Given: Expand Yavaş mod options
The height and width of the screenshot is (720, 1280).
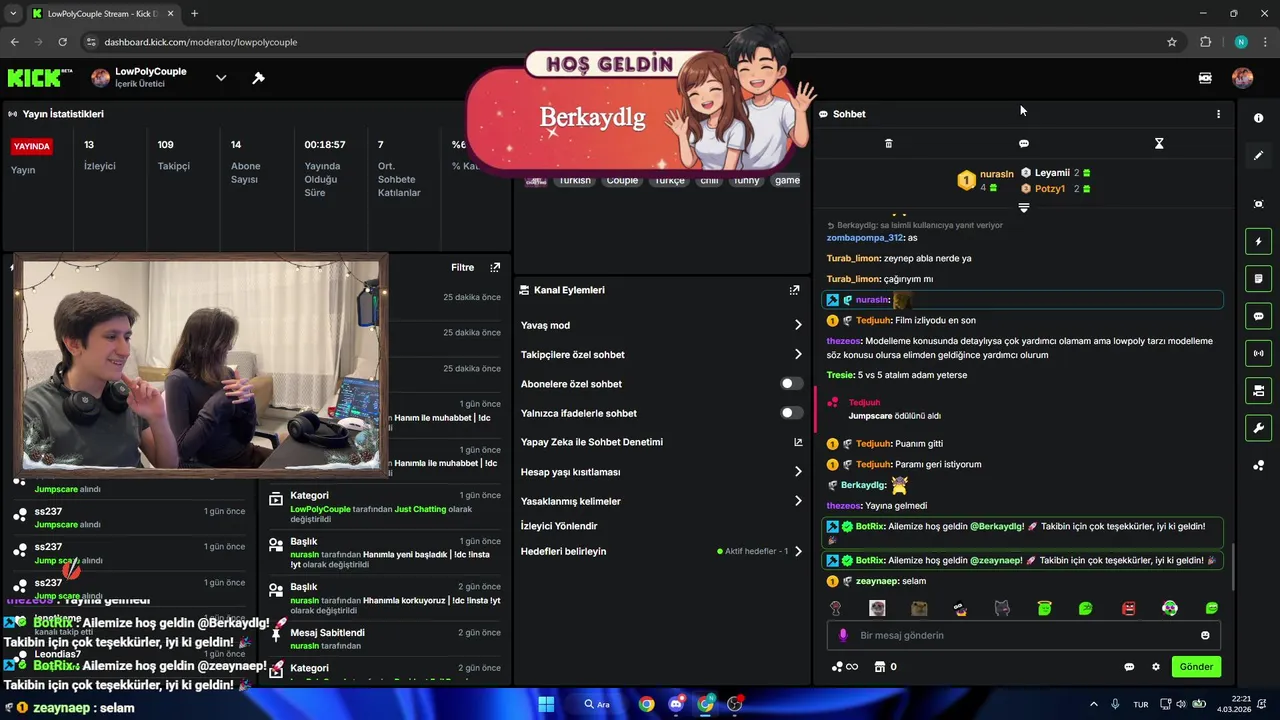Looking at the screenshot, I should [798, 325].
